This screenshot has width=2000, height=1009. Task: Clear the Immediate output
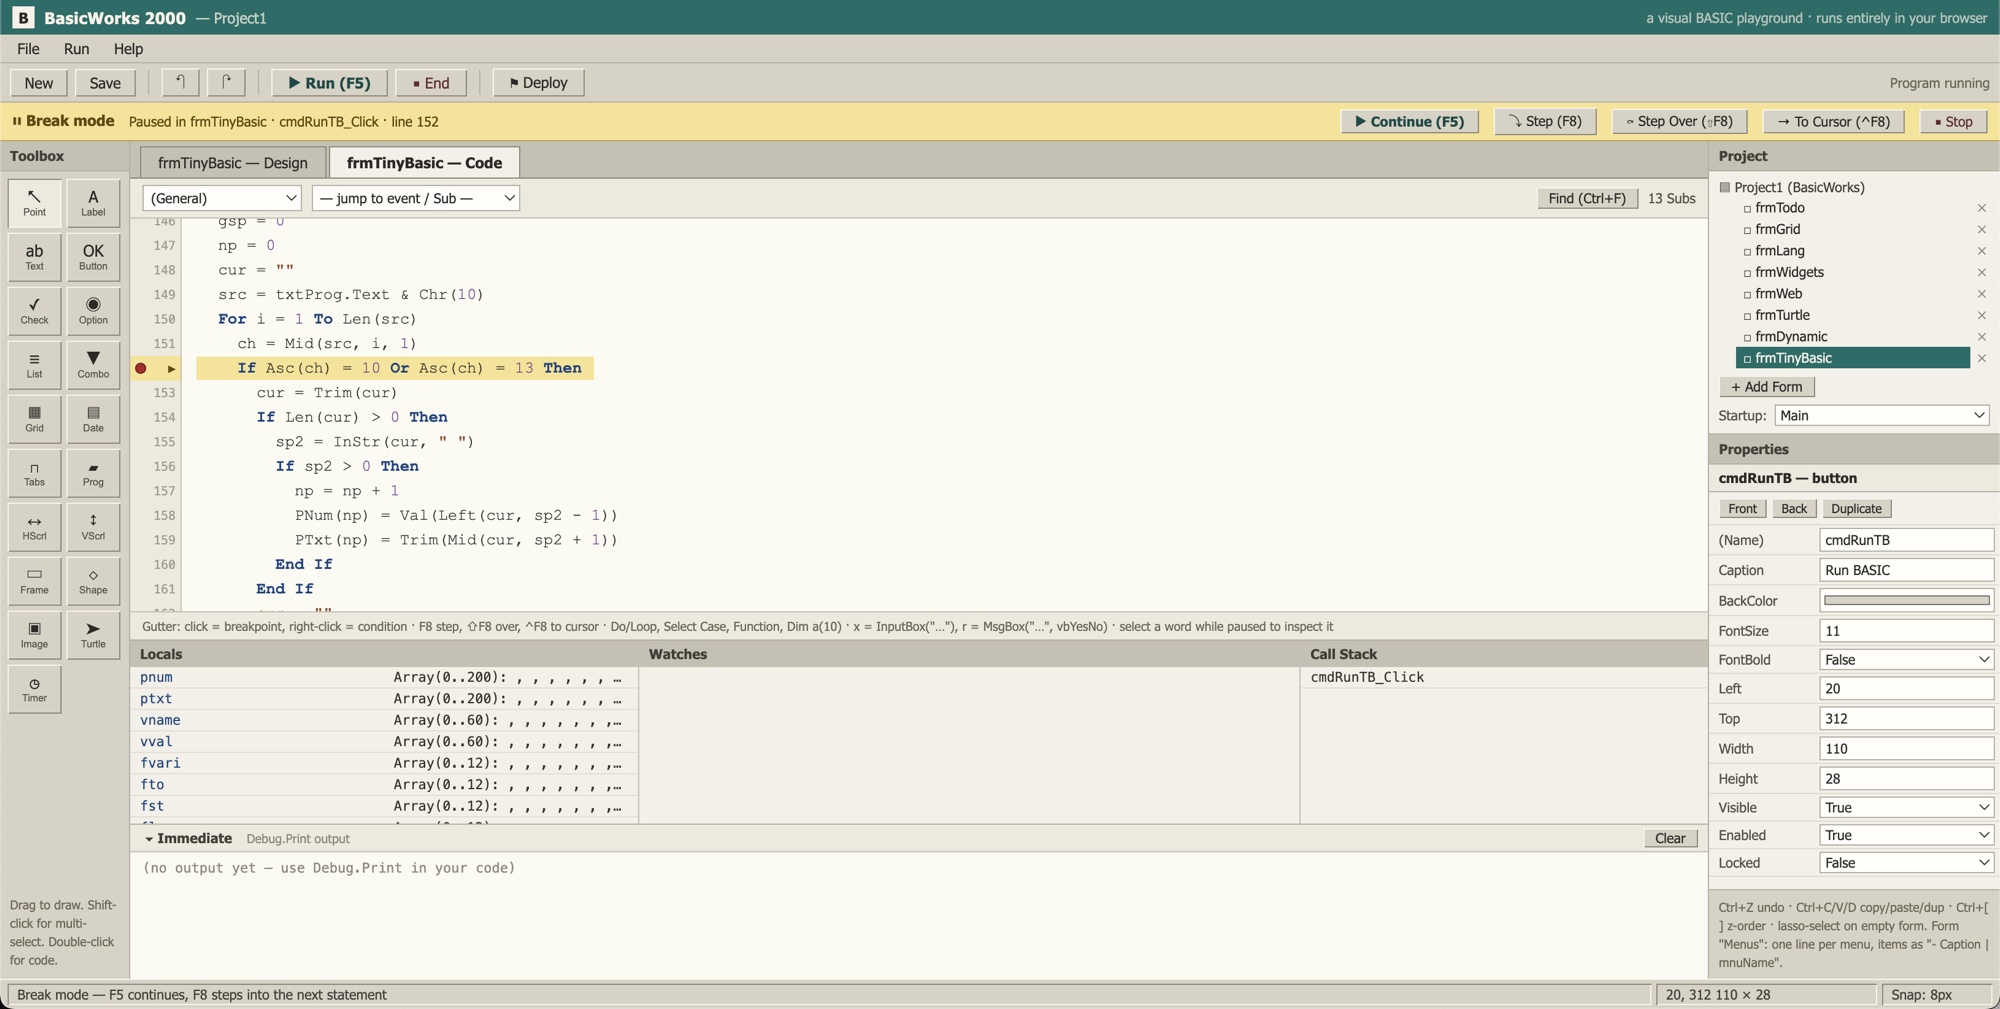[x=1670, y=838]
